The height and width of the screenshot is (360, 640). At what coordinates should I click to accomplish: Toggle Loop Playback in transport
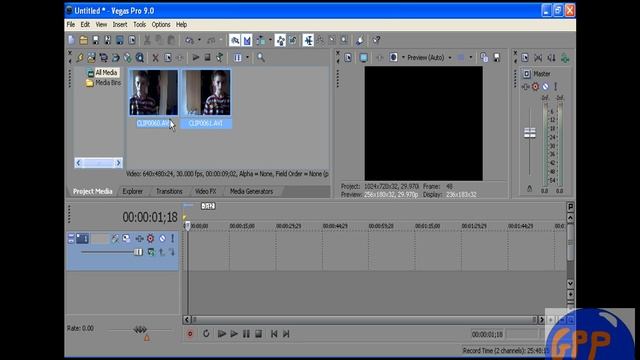[x=206, y=334]
